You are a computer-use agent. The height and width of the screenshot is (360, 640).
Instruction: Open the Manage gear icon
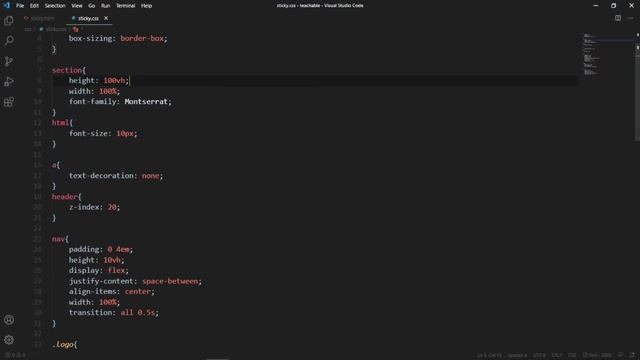[9, 340]
